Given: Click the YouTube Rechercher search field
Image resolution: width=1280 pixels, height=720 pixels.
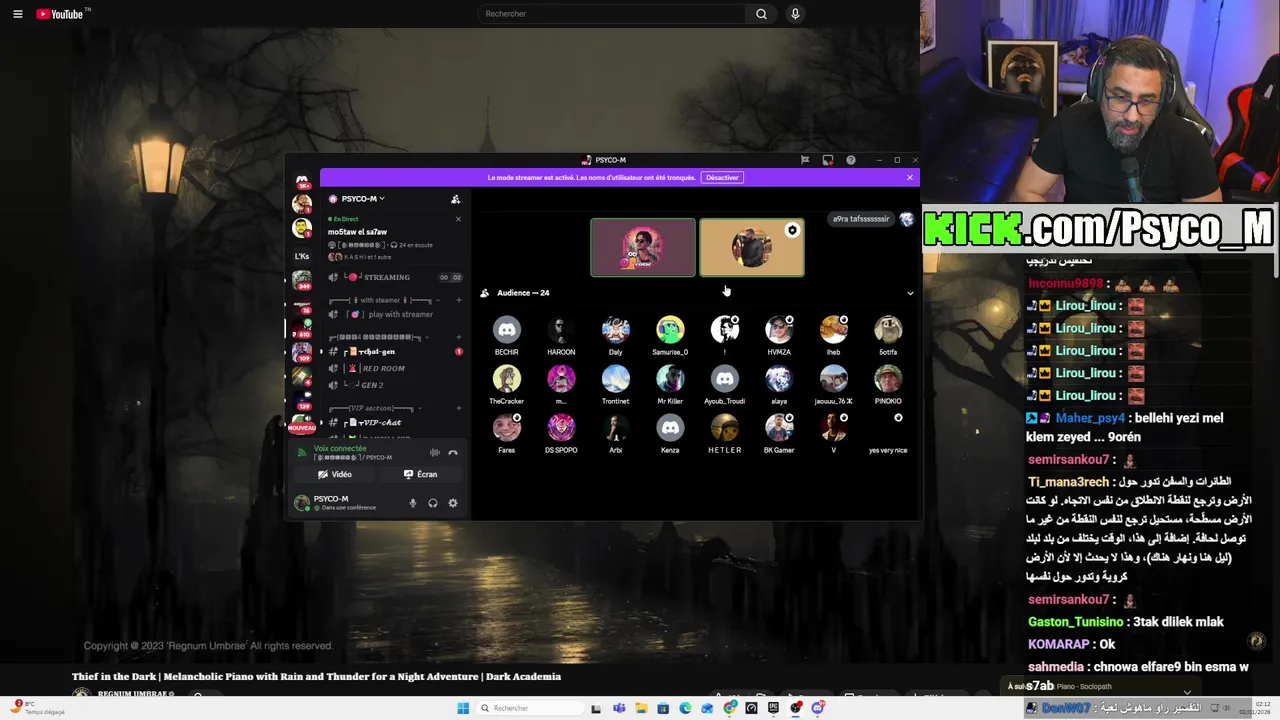Looking at the screenshot, I should (x=611, y=14).
